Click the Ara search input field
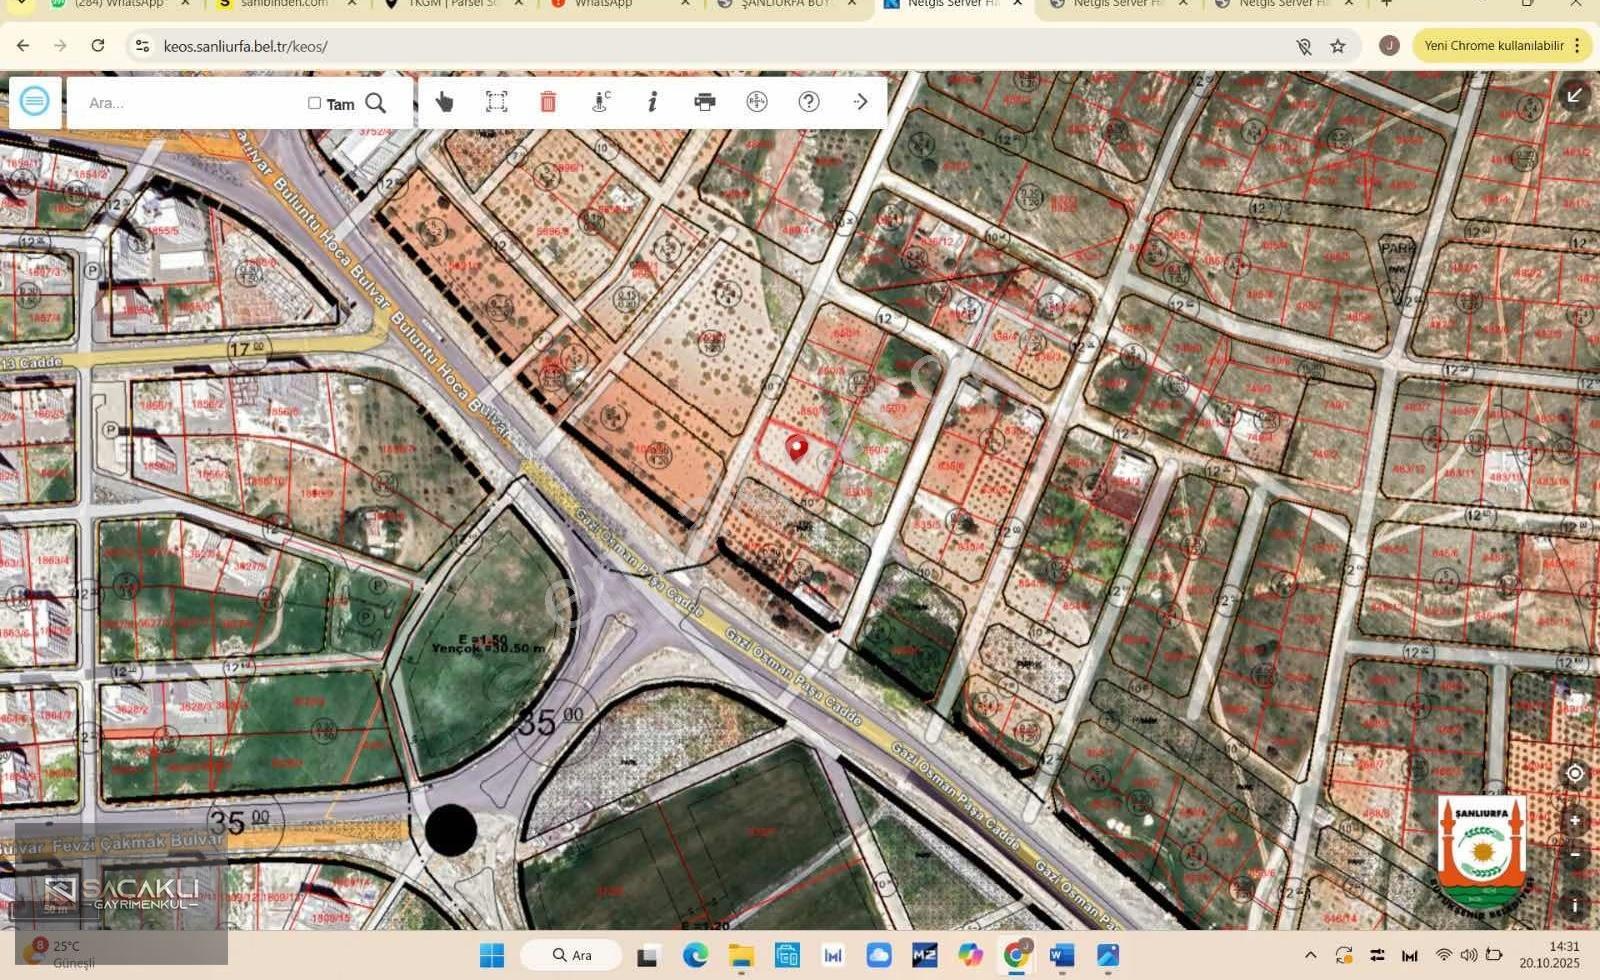The height and width of the screenshot is (980, 1600). [x=190, y=103]
